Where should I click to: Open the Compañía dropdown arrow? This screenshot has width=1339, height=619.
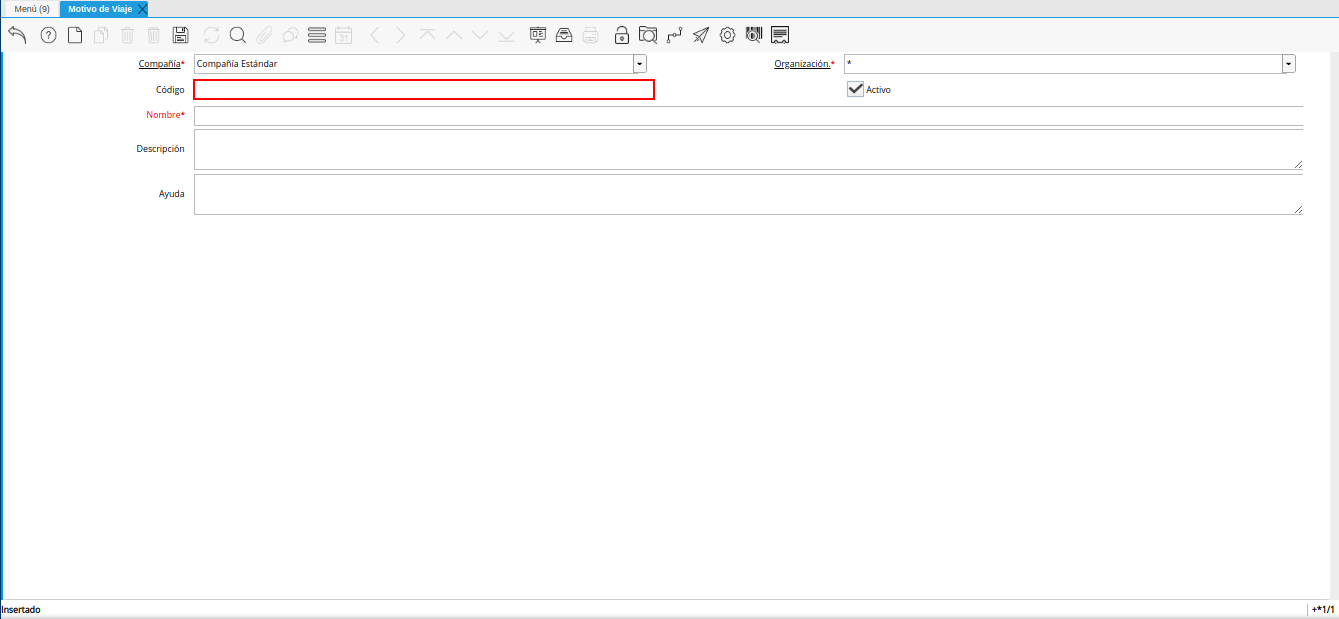tap(640, 64)
